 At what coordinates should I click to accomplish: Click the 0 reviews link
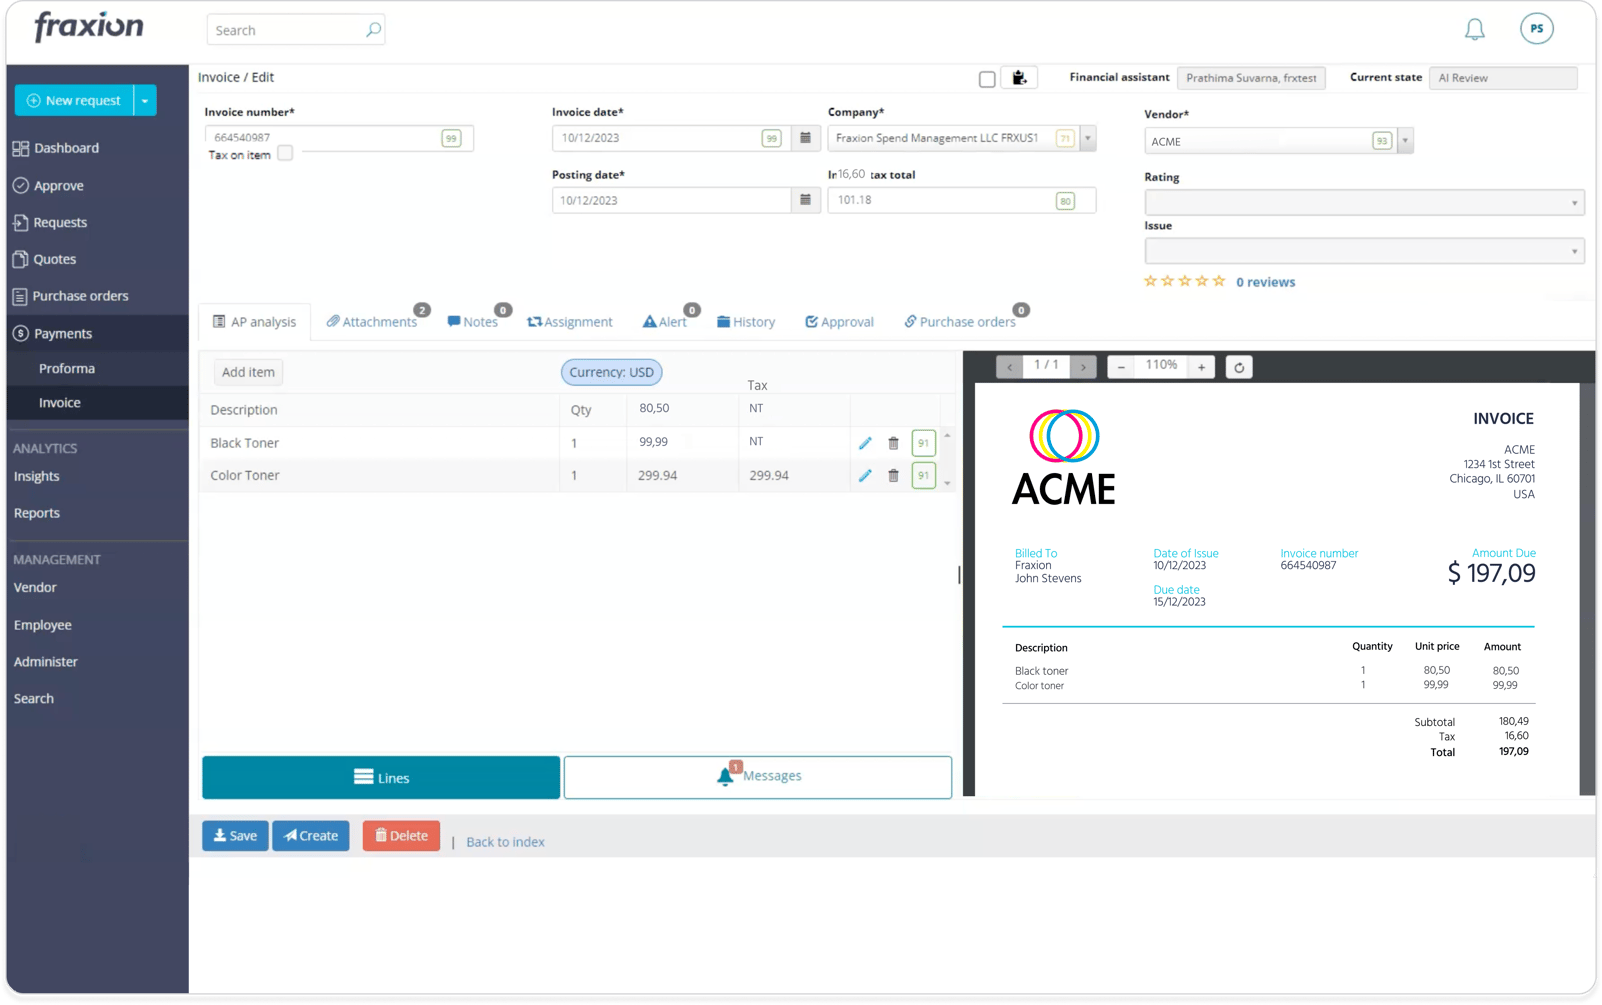(x=1265, y=281)
